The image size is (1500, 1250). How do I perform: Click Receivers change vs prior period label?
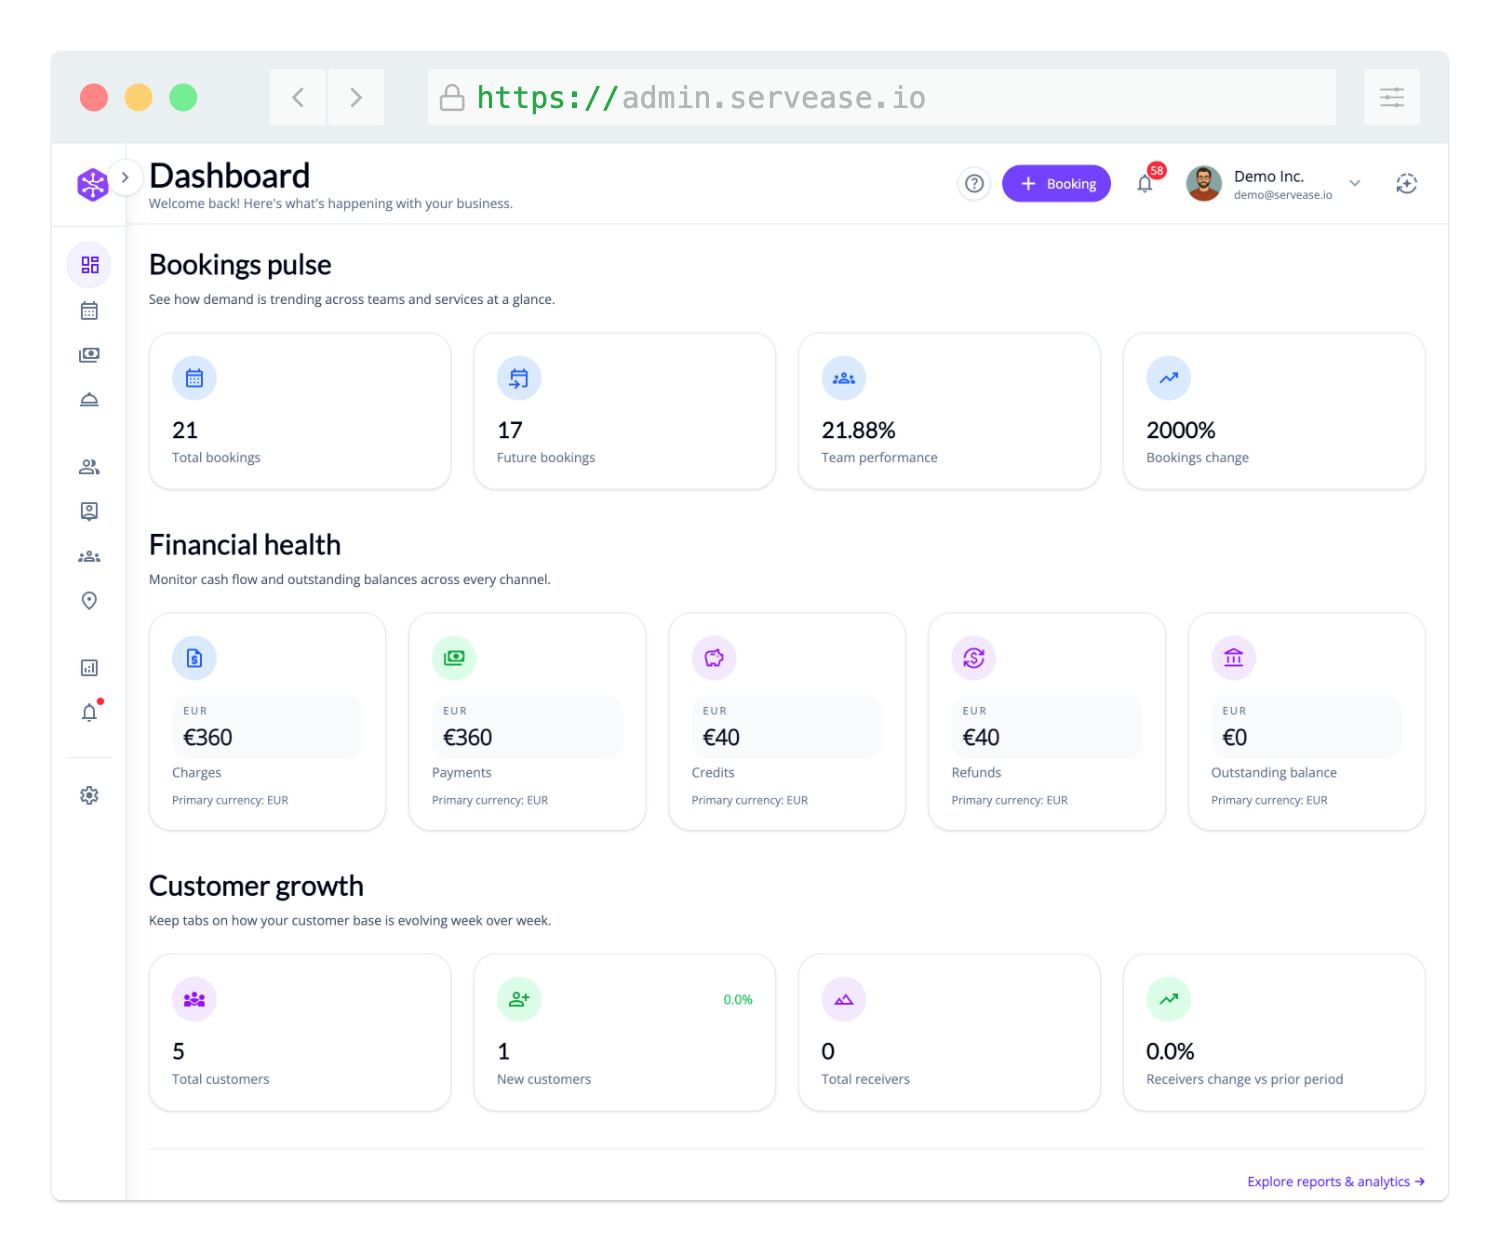[1245, 1079]
